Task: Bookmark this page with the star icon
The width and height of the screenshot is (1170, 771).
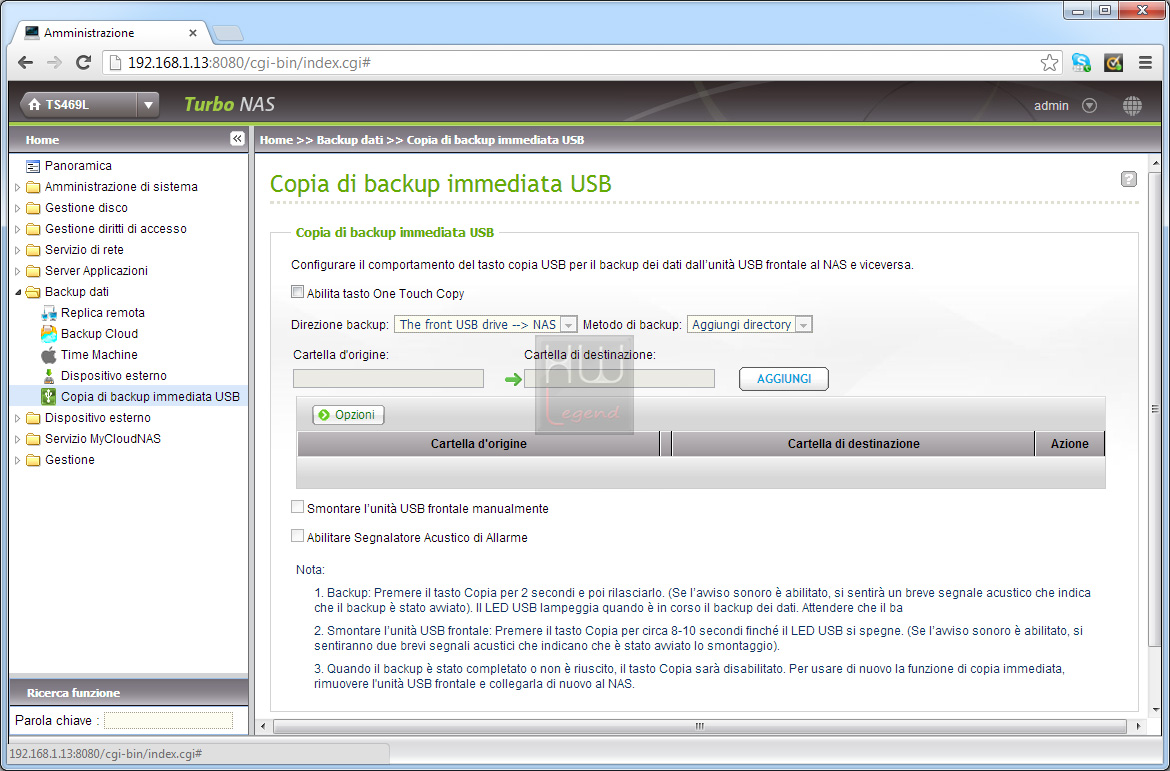Action: (x=1049, y=63)
